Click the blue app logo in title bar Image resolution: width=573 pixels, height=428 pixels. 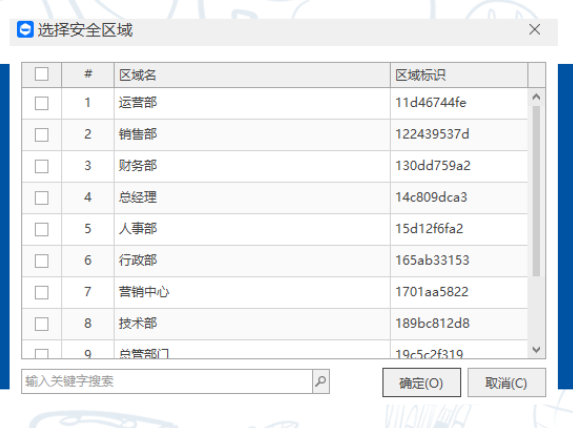tap(25, 30)
